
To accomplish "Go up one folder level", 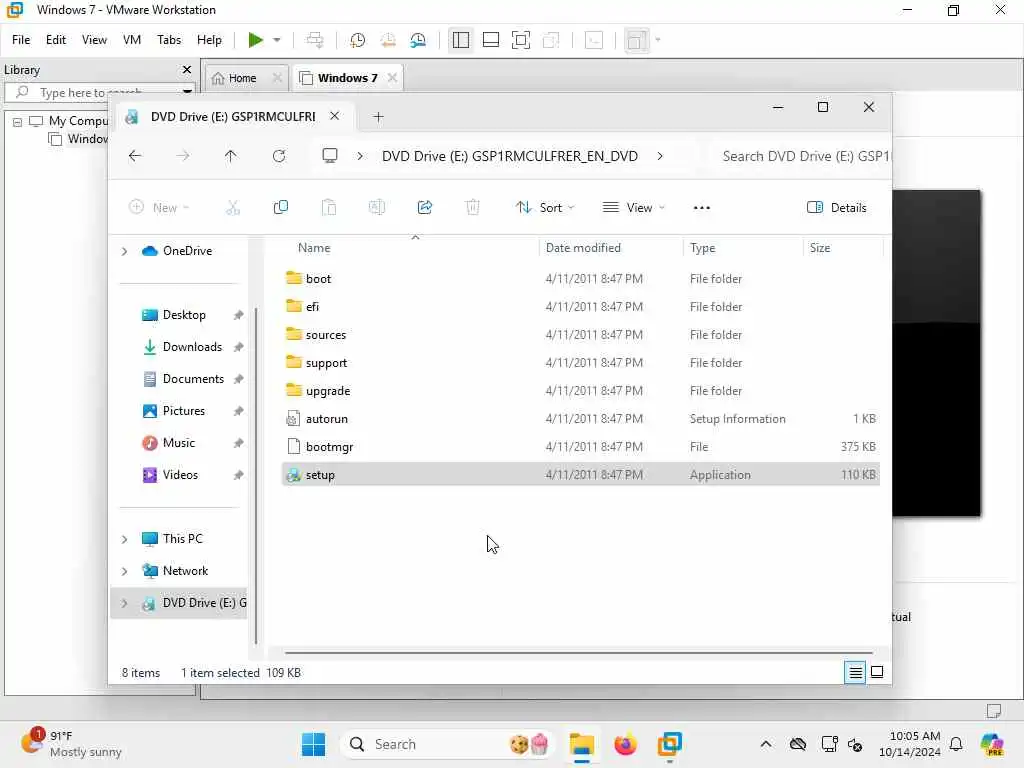I will point(231,156).
